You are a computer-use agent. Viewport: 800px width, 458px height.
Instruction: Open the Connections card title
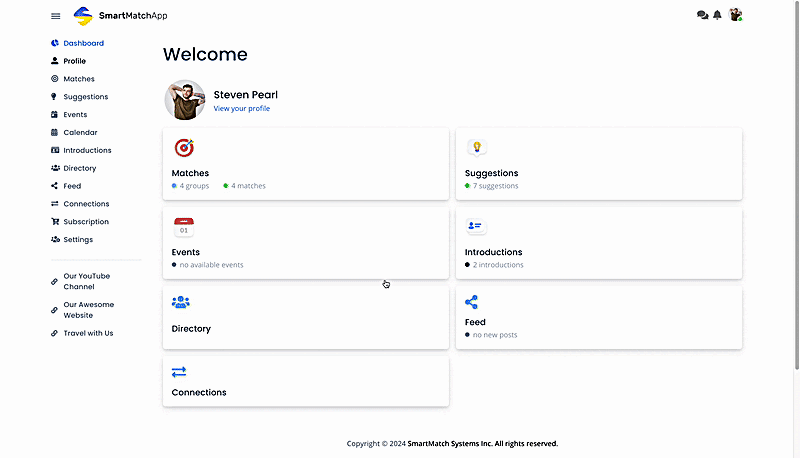[199, 392]
